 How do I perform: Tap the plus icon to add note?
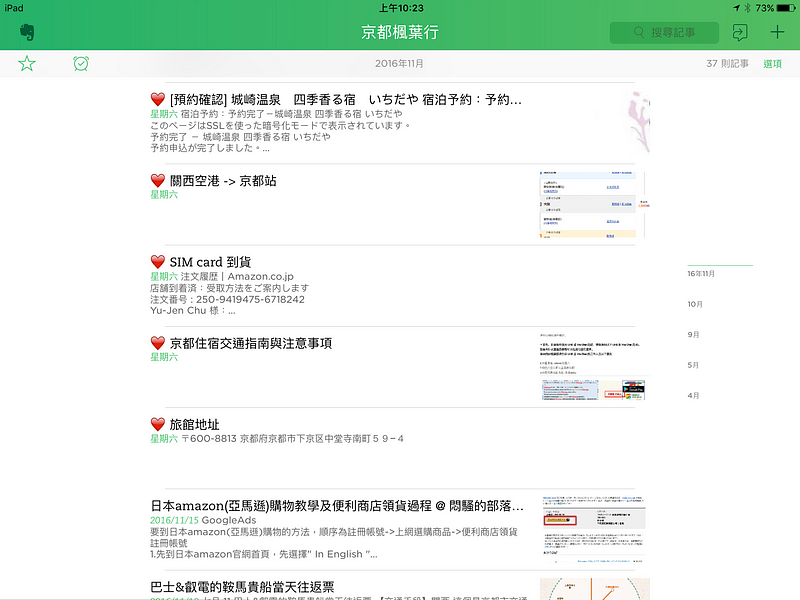(x=778, y=32)
